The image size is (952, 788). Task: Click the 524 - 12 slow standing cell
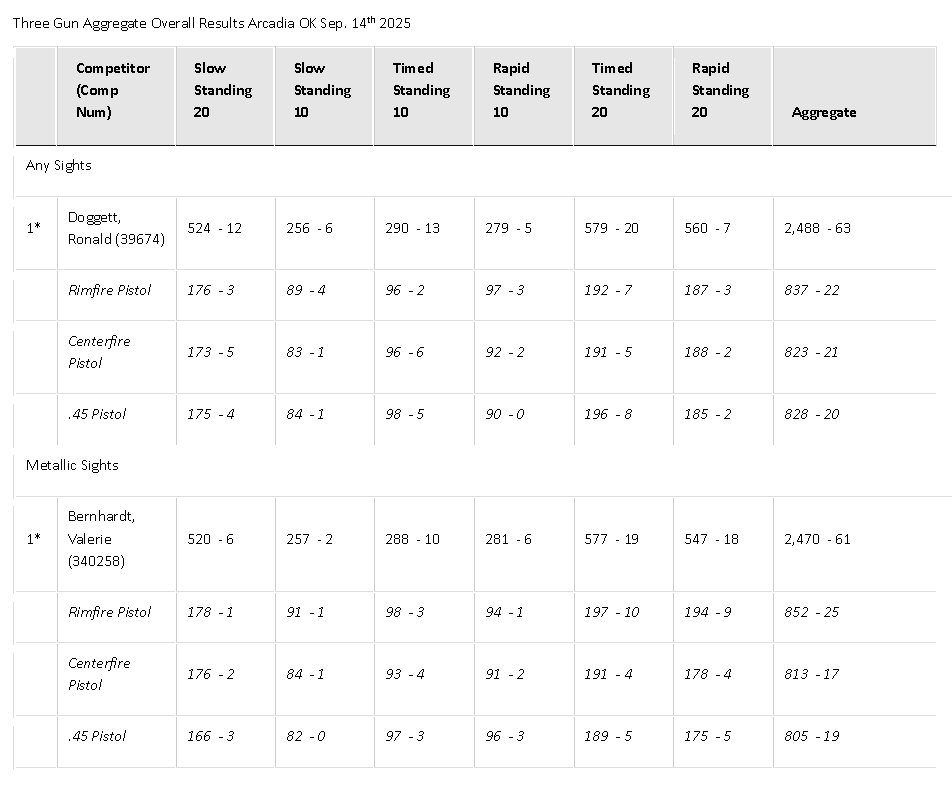[215, 228]
